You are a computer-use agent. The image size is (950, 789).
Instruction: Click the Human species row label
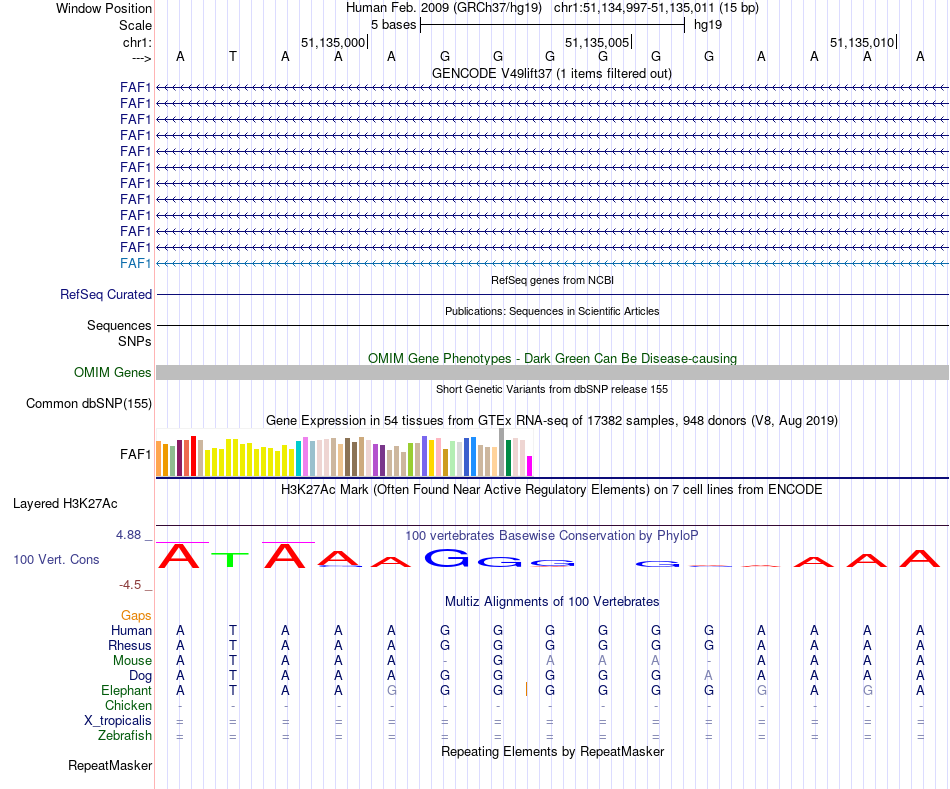click(131, 630)
